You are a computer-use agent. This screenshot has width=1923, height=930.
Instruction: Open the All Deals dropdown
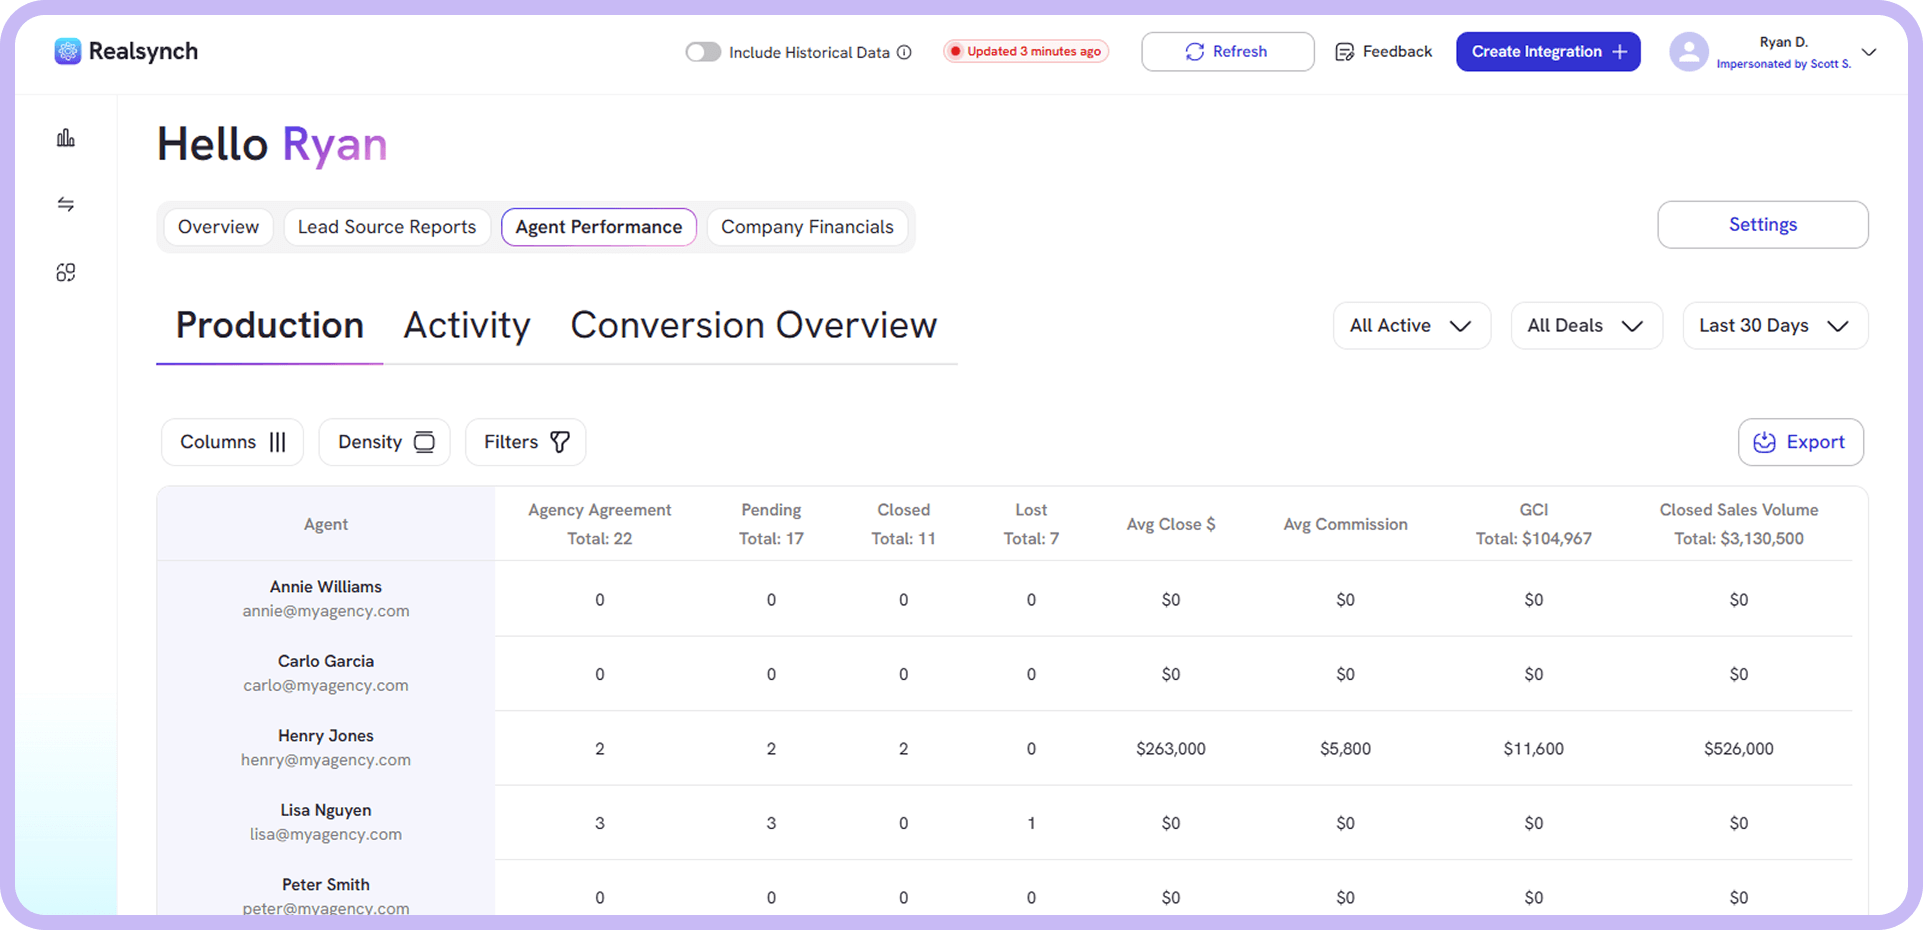click(x=1586, y=326)
